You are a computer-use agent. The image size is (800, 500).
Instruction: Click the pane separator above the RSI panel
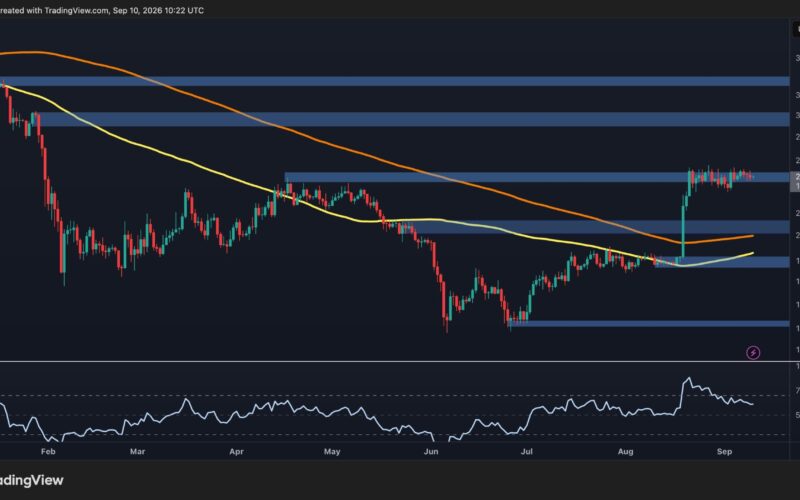[400, 362]
